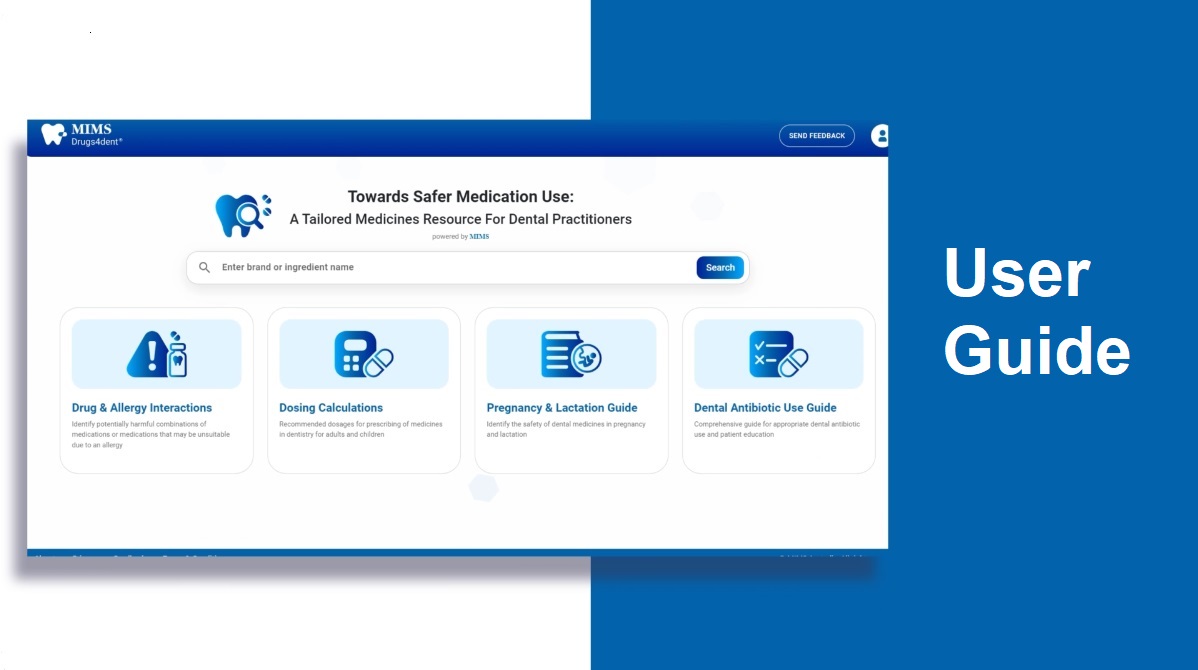Click the magnifying glass in search bar

pyautogui.click(x=205, y=268)
